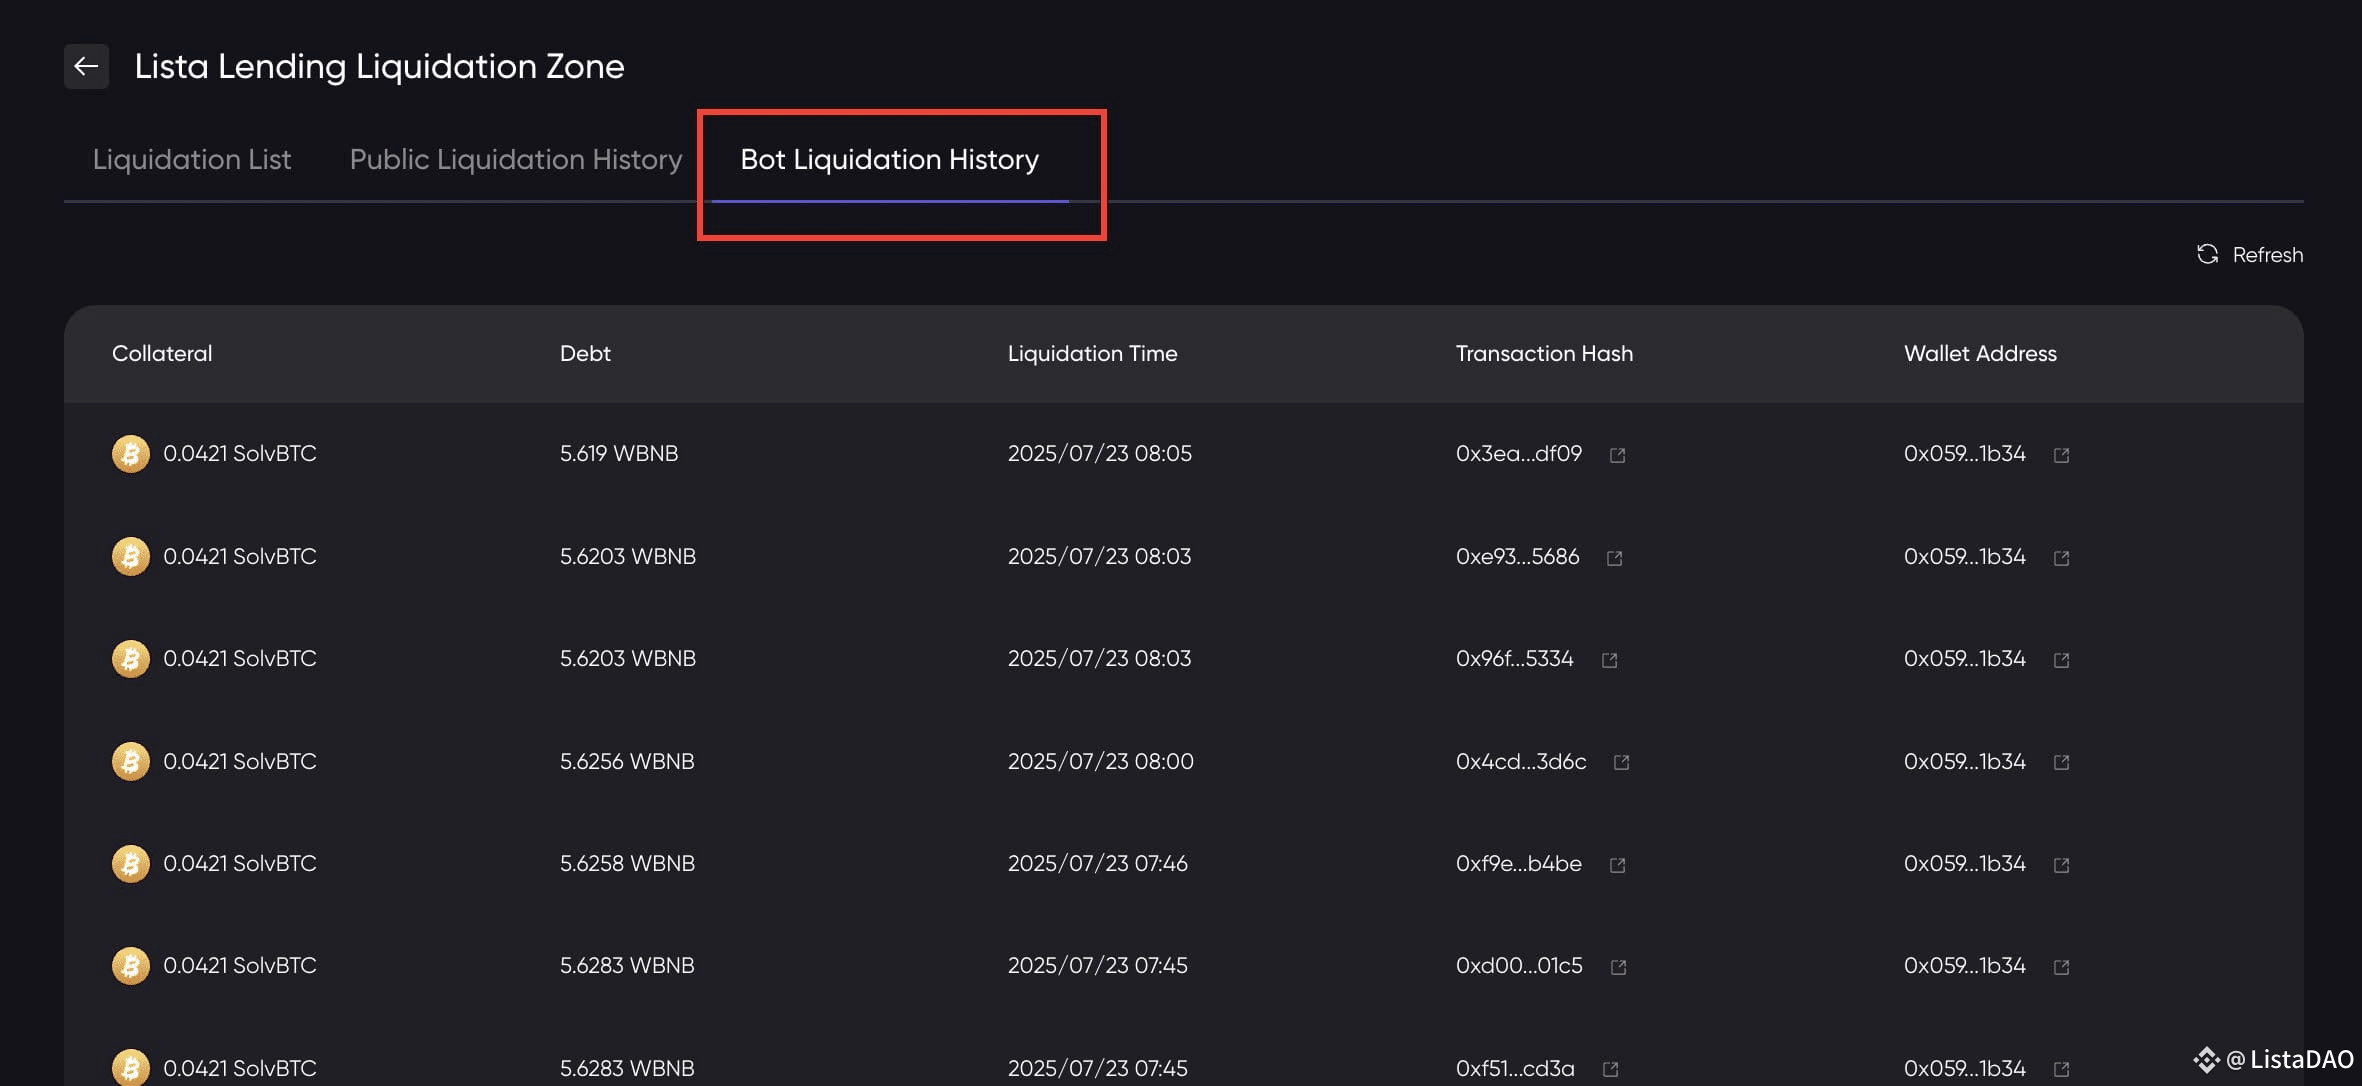
Task: Open wallet link icon in 0xe93...5686 row
Action: pos(2061,558)
